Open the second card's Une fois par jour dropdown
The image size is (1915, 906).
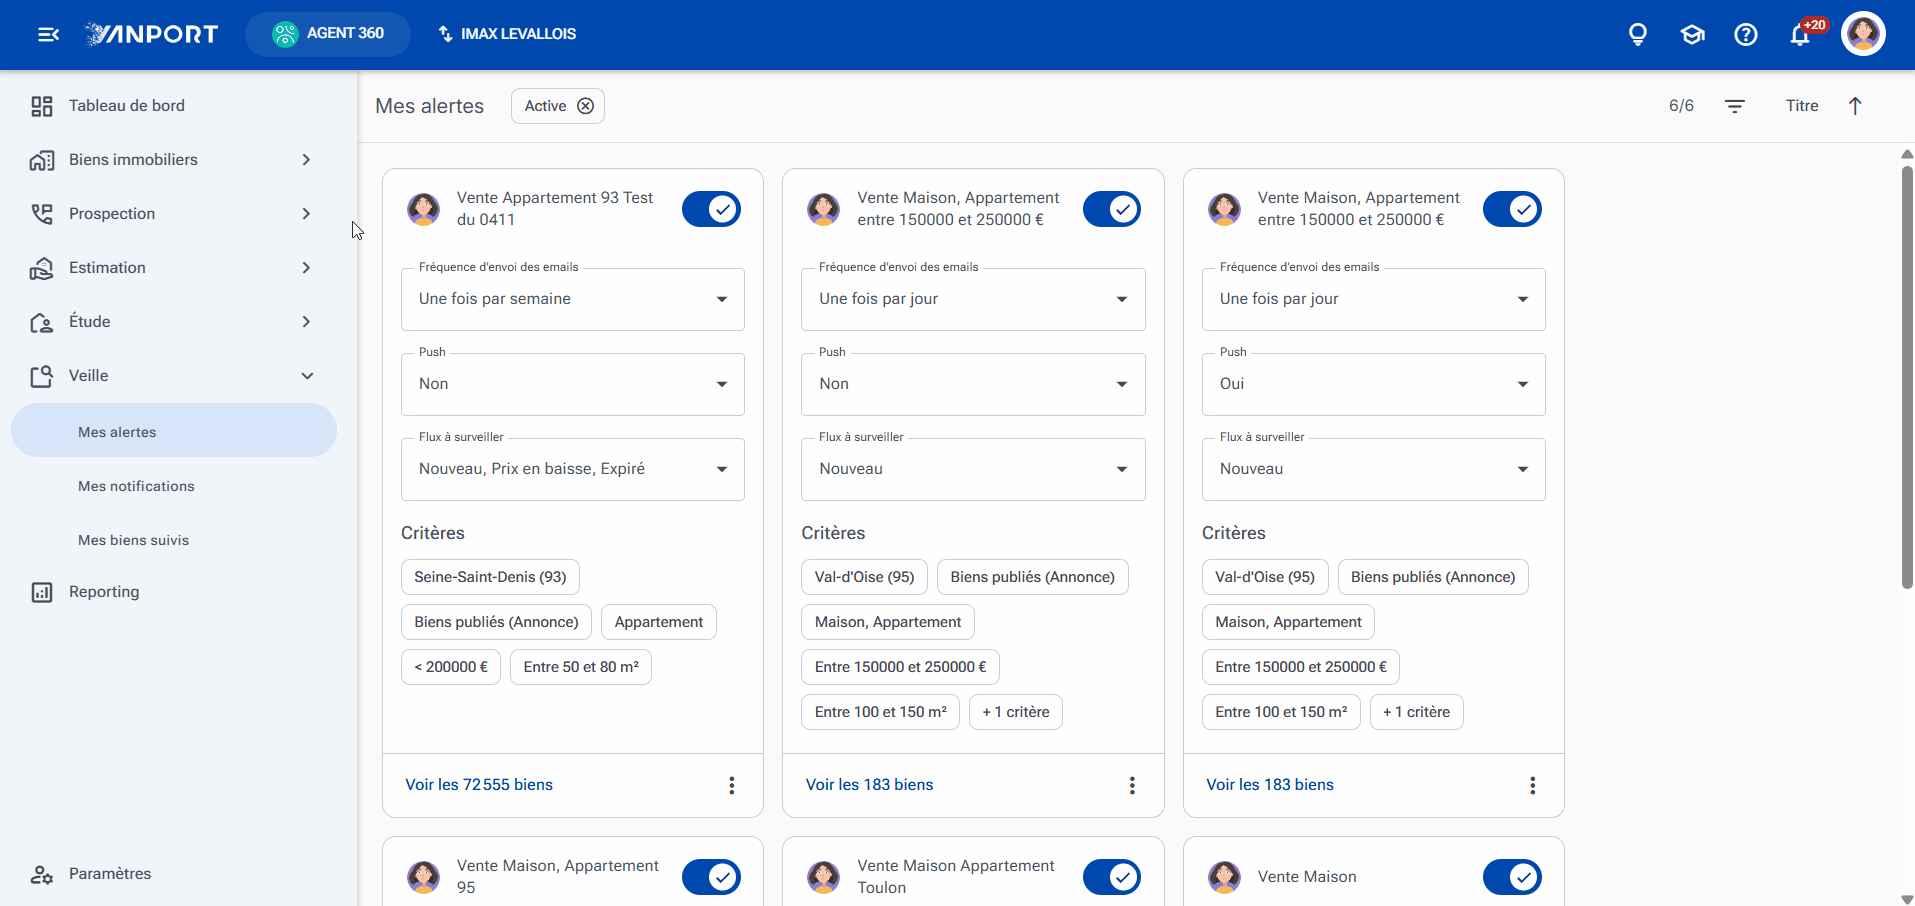click(973, 299)
